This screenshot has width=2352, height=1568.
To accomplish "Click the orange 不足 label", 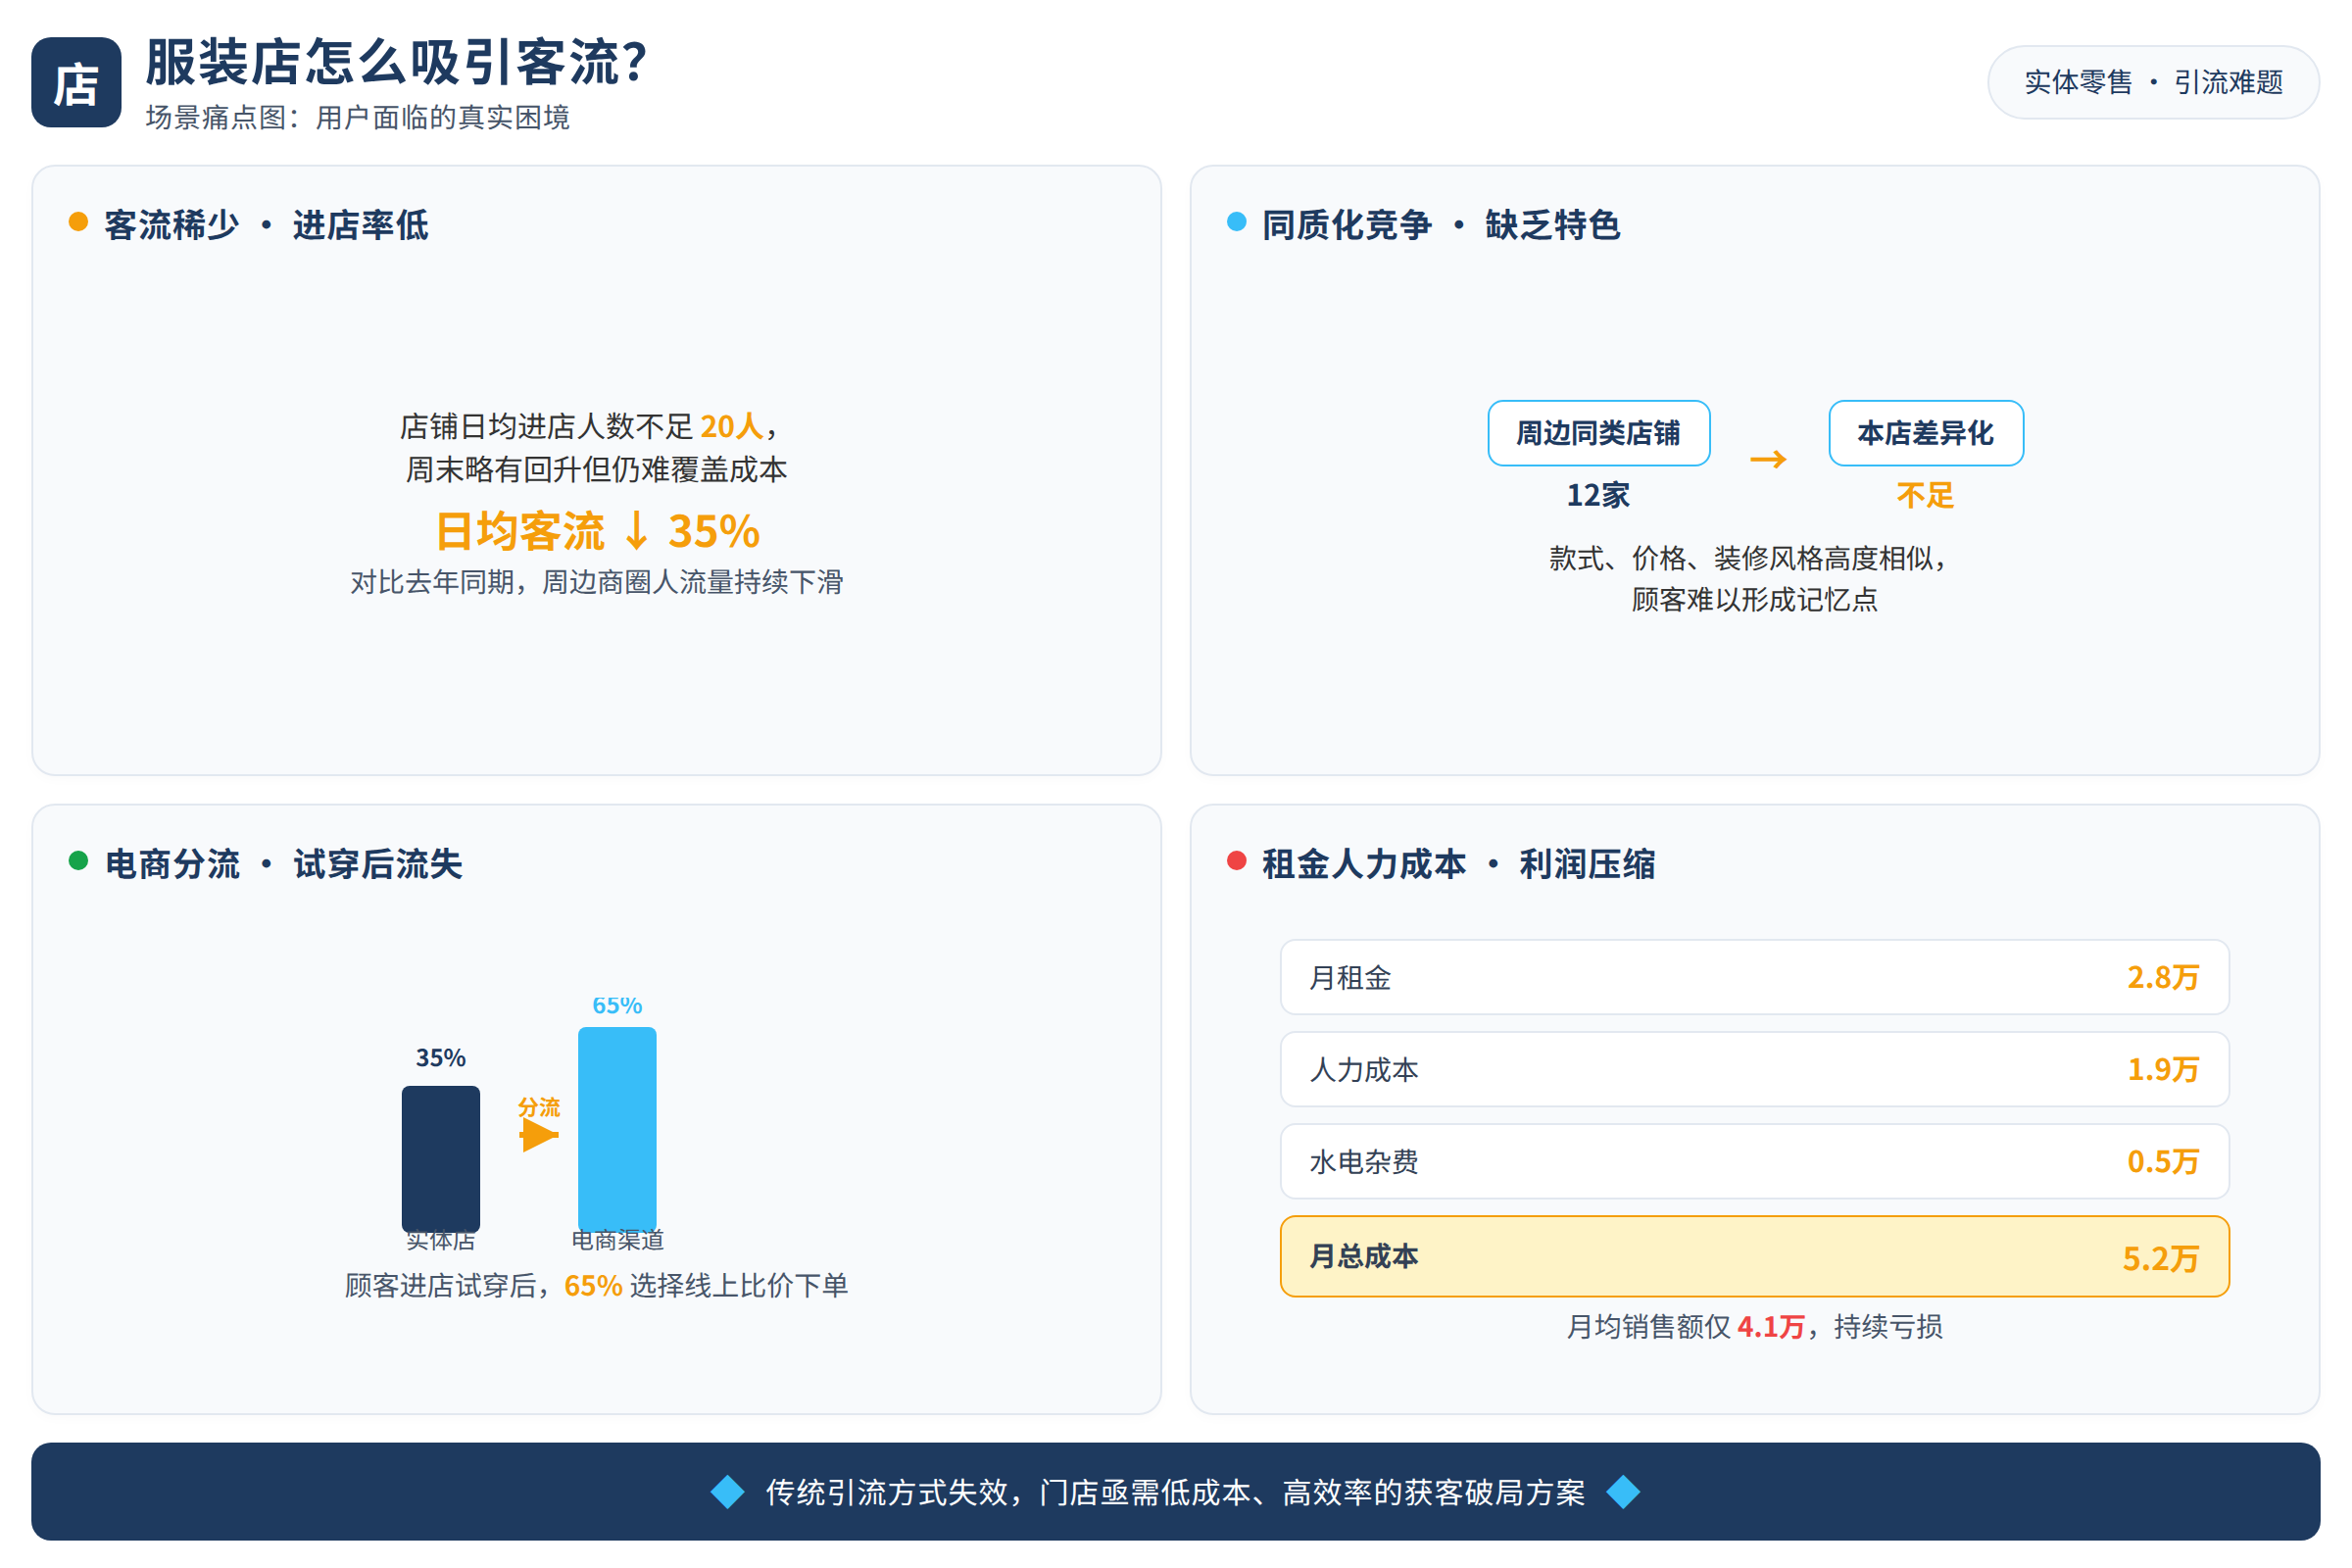I will coord(1925,495).
